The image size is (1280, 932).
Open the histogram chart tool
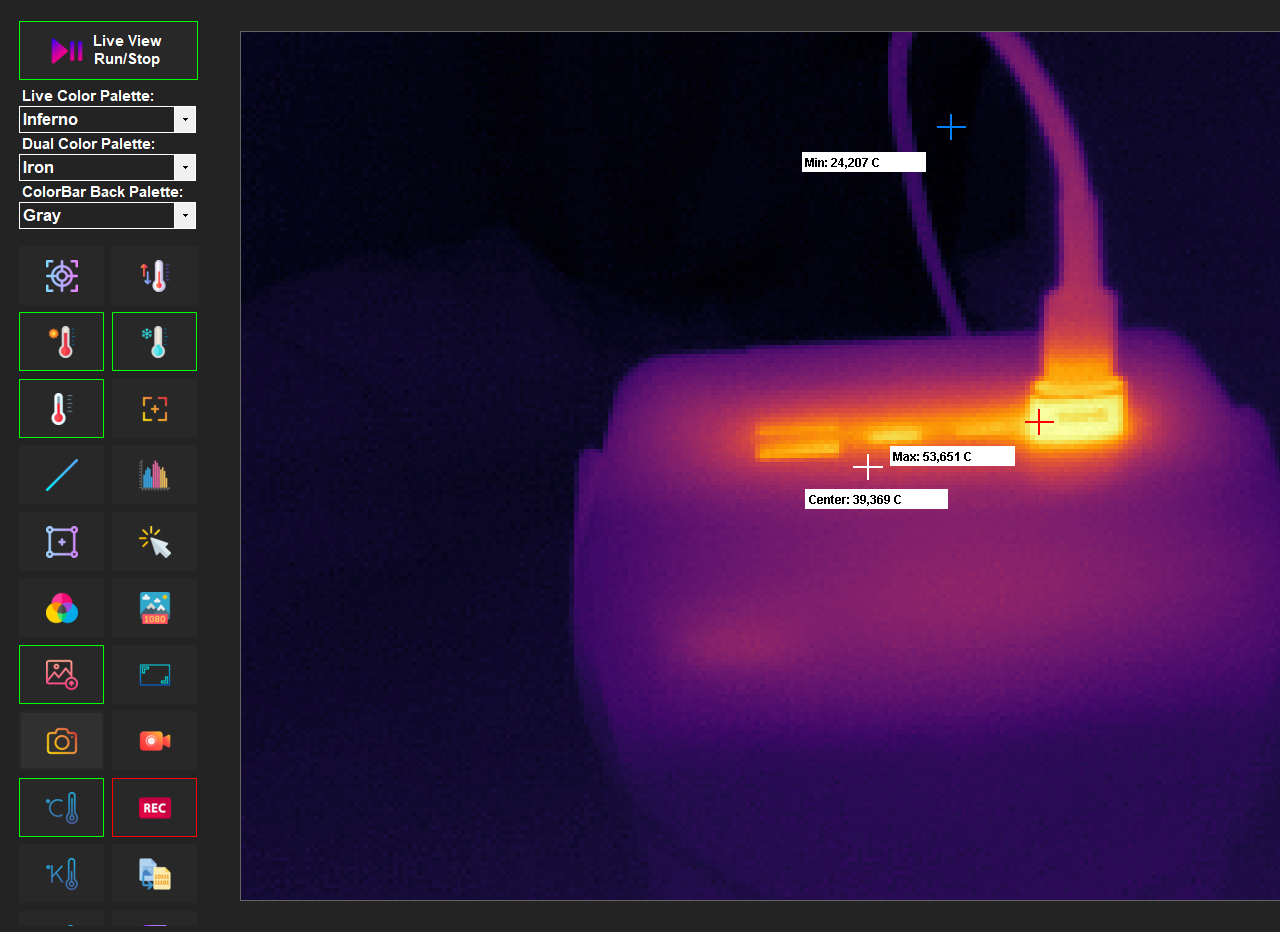tap(154, 475)
